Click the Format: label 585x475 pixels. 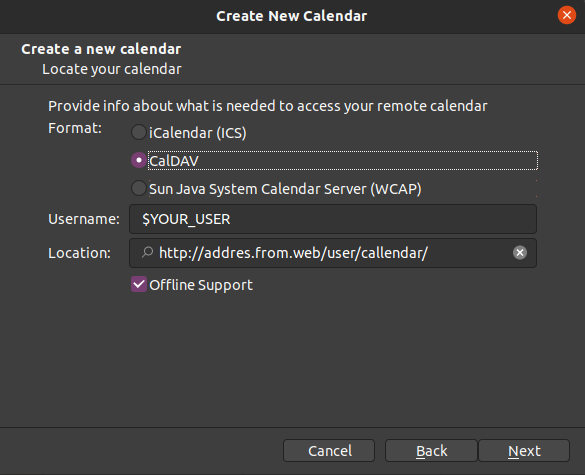[75, 128]
